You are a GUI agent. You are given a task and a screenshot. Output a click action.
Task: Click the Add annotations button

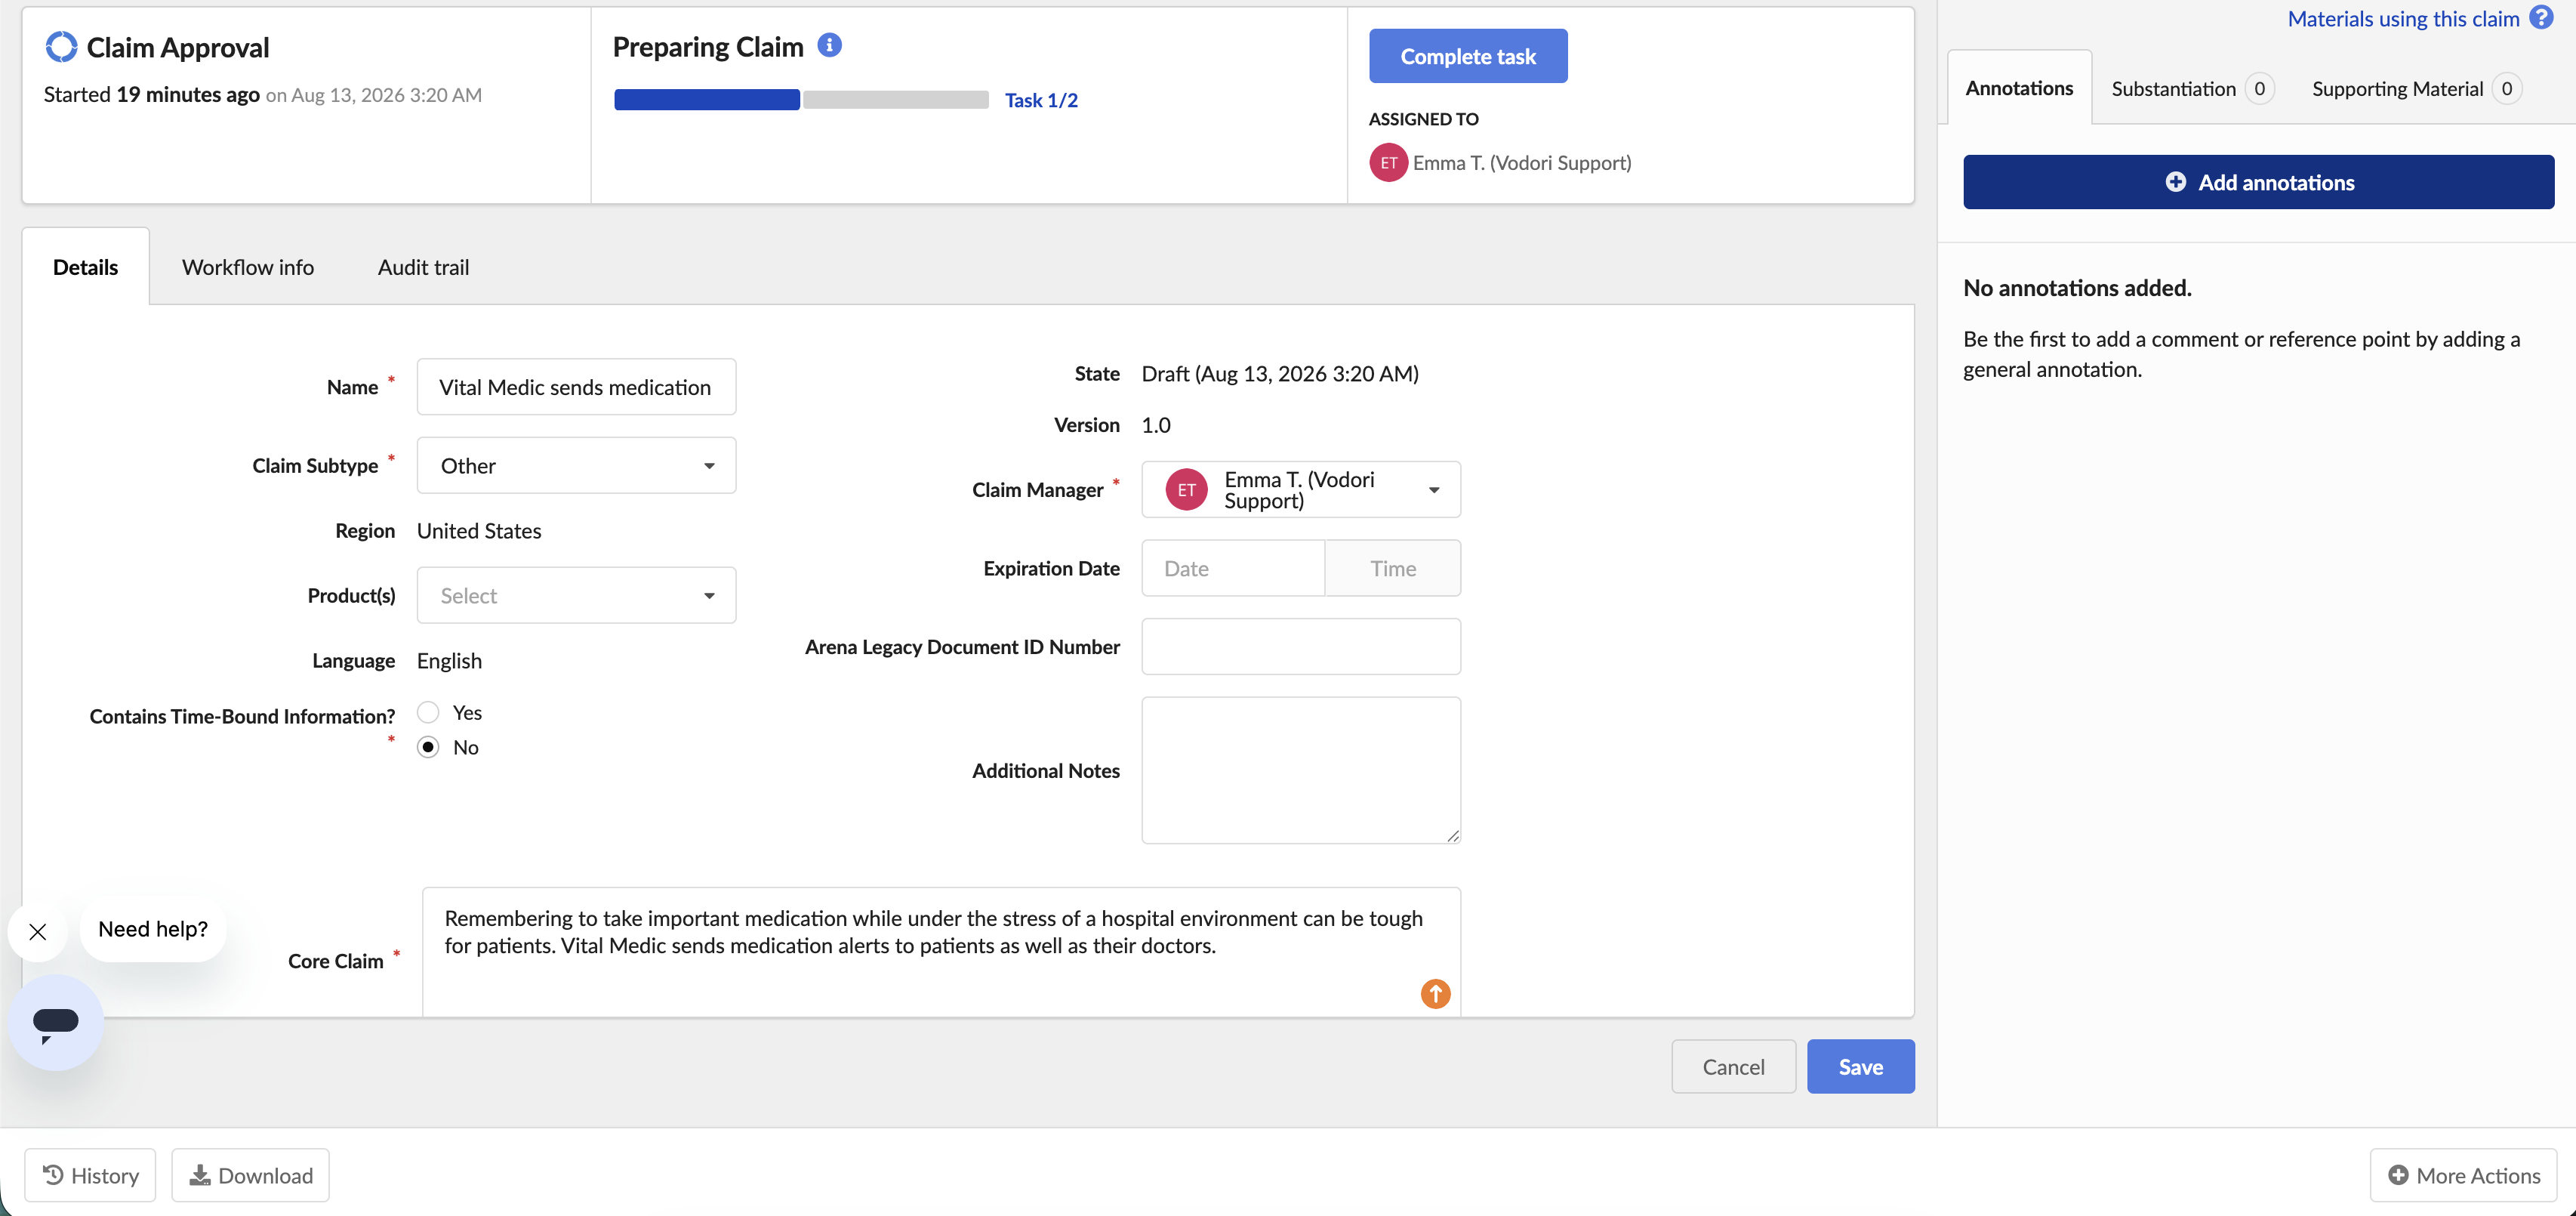tap(2258, 182)
